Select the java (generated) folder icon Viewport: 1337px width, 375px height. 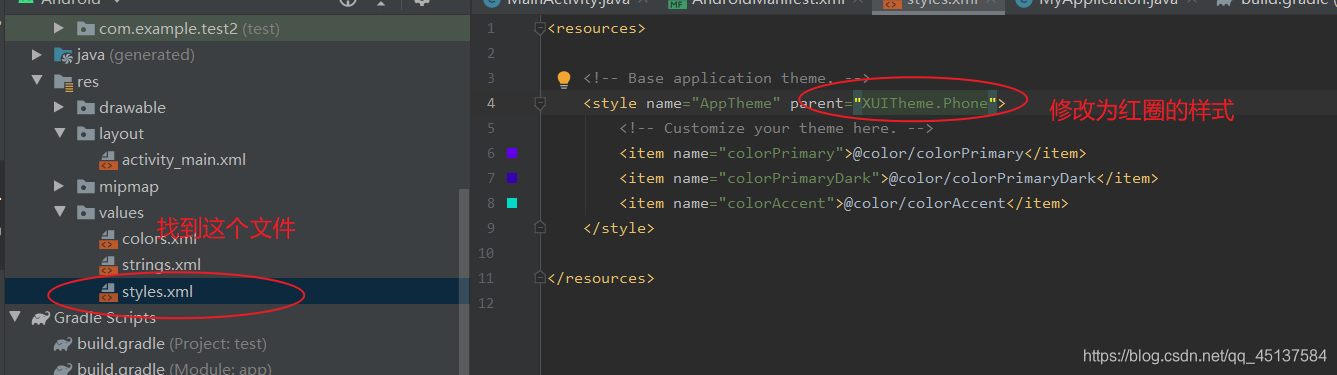pyautogui.click(x=63, y=55)
